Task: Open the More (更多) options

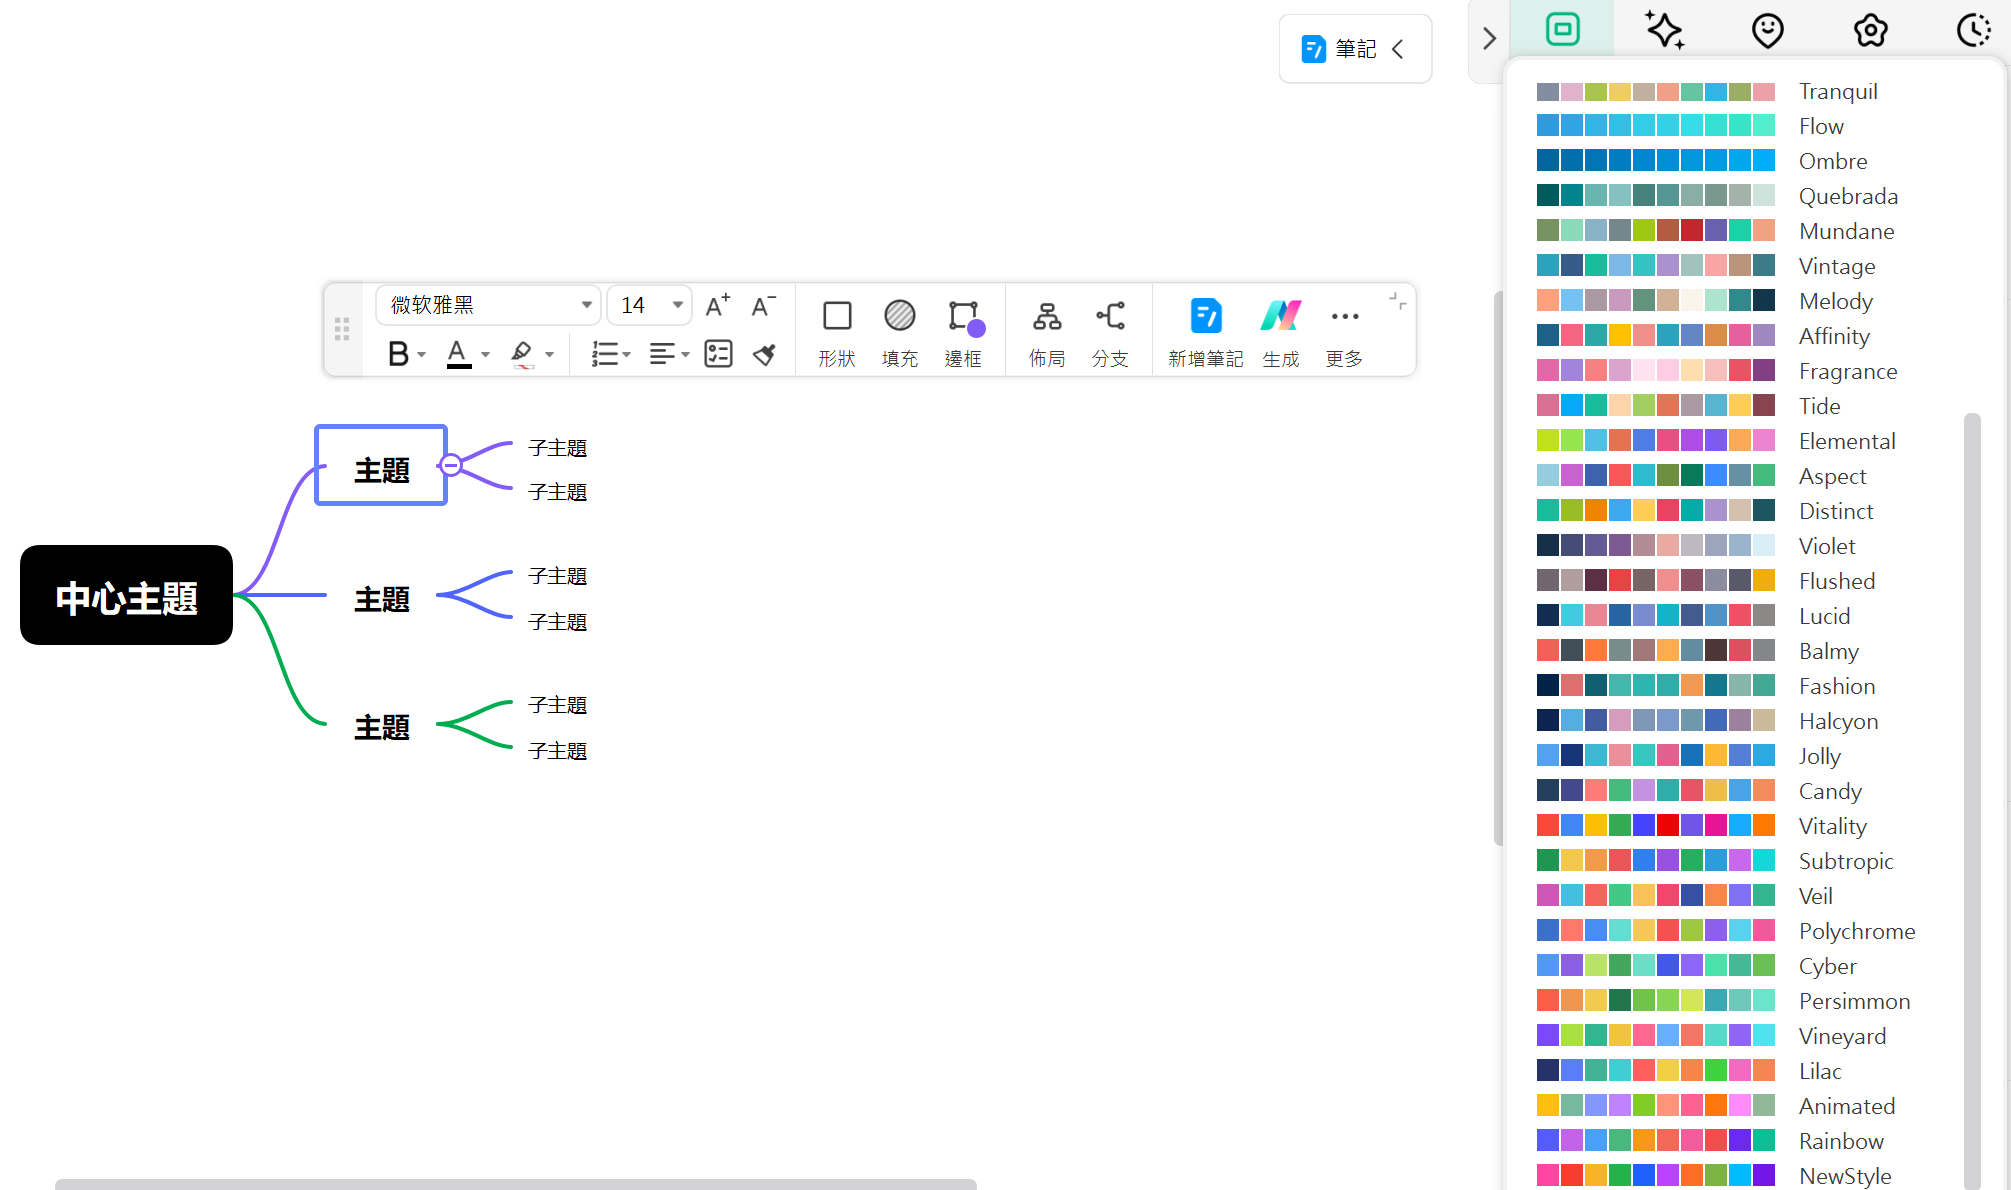Action: tap(1345, 317)
